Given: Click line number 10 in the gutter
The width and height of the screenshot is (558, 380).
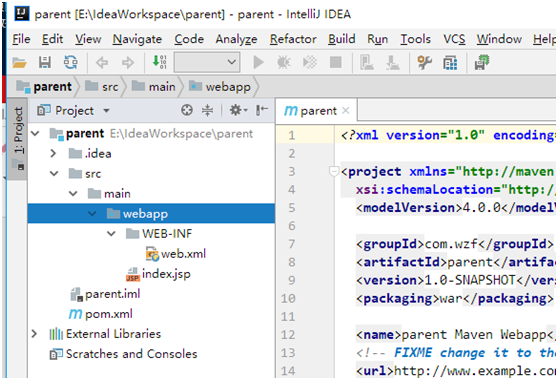Looking at the screenshot, I should (288, 298).
